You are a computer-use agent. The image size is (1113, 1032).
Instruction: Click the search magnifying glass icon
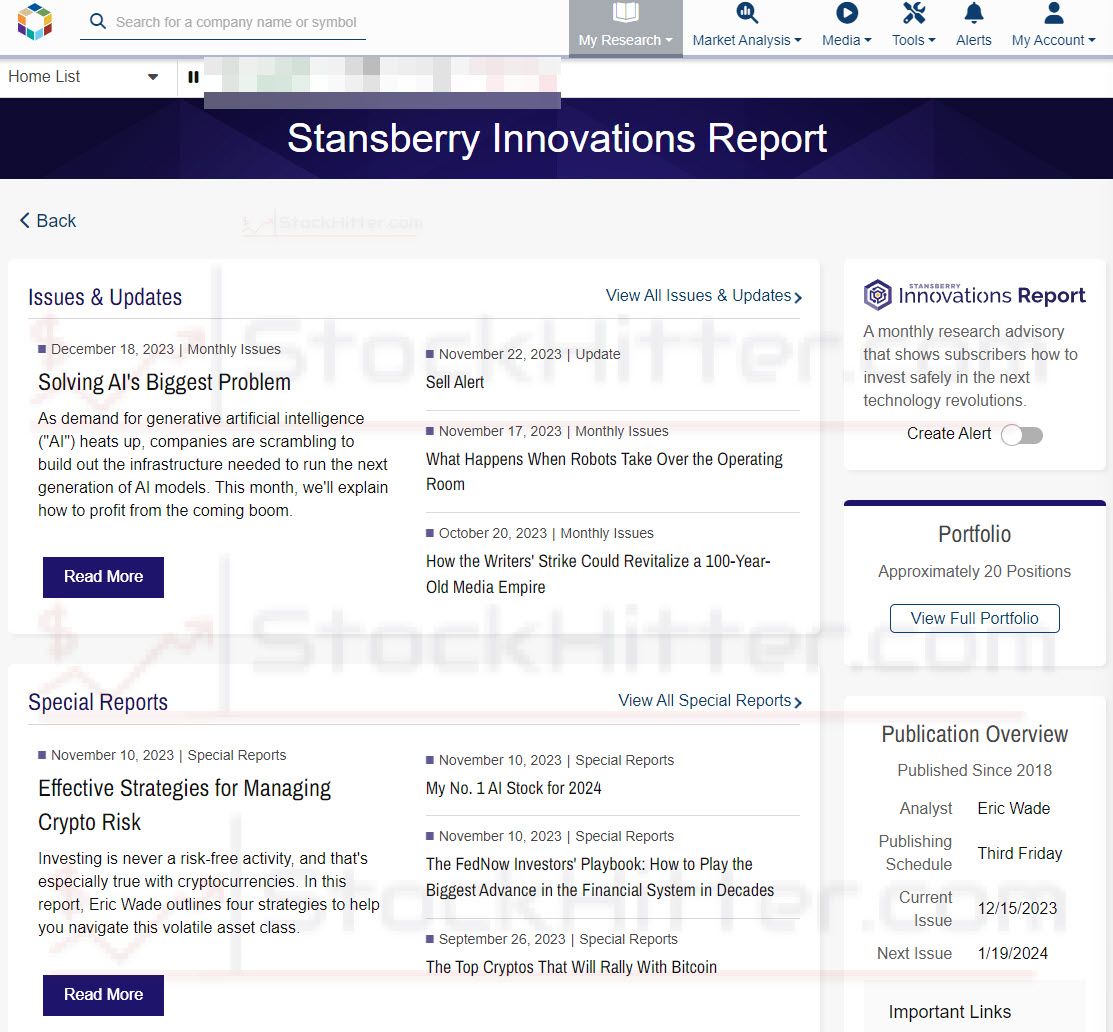97,21
